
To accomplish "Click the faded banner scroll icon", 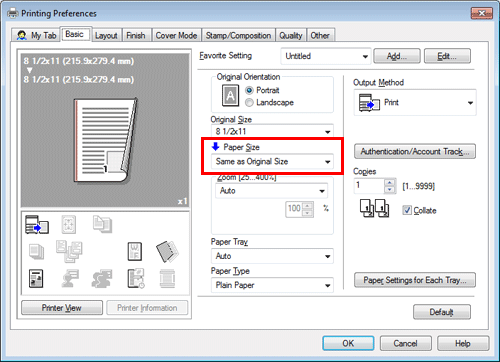I will tap(167, 279).
